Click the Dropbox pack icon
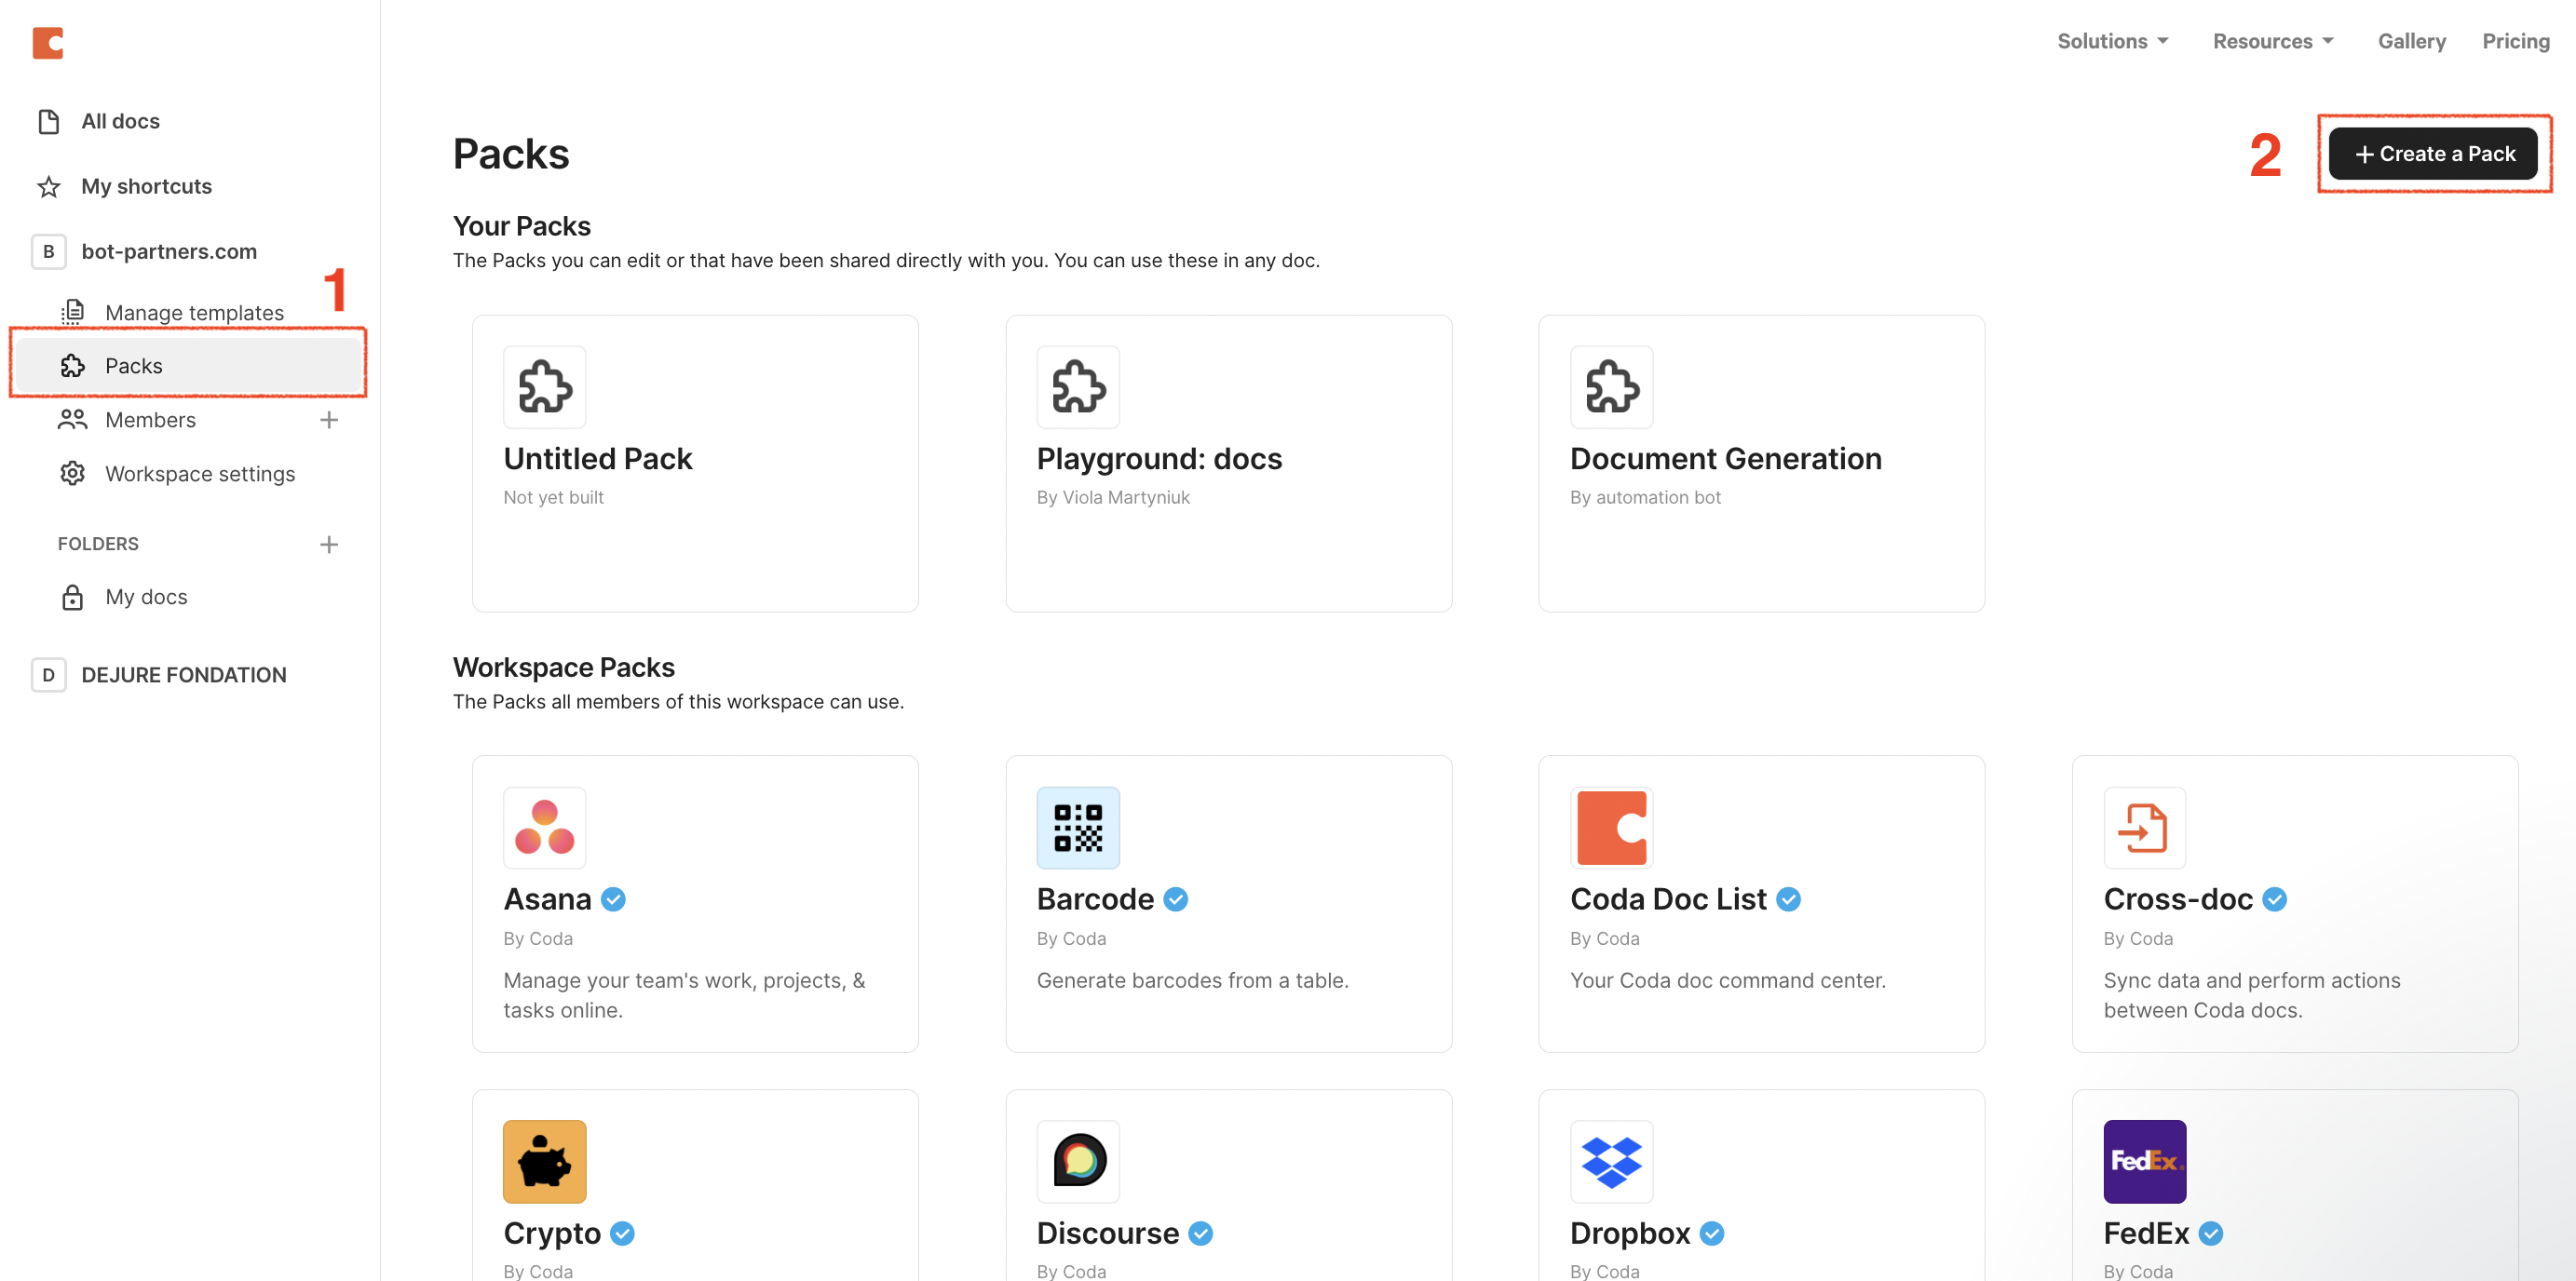This screenshot has height=1281, width=2576. [x=1610, y=1161]
